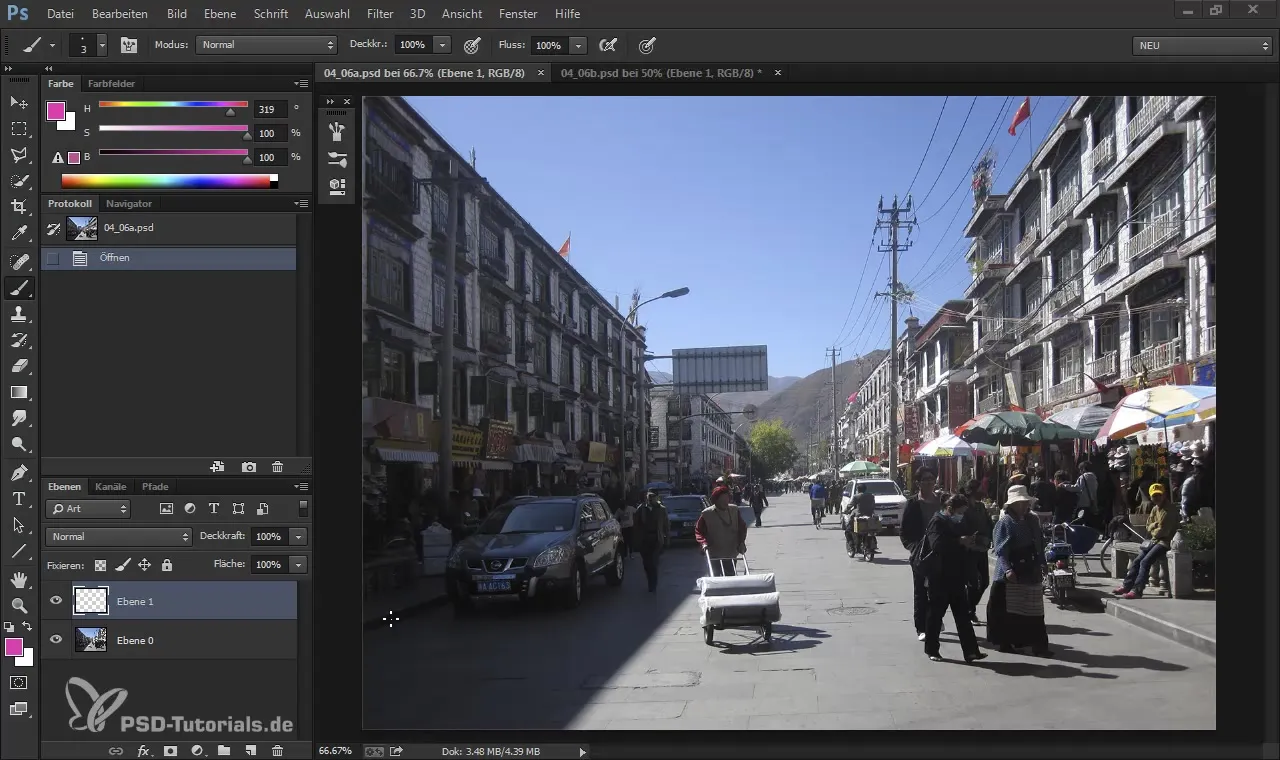Viewport: 1280px width, 760px height.
Task: Open layer blend mode Normal dropdown
Action: click(119, 537)
